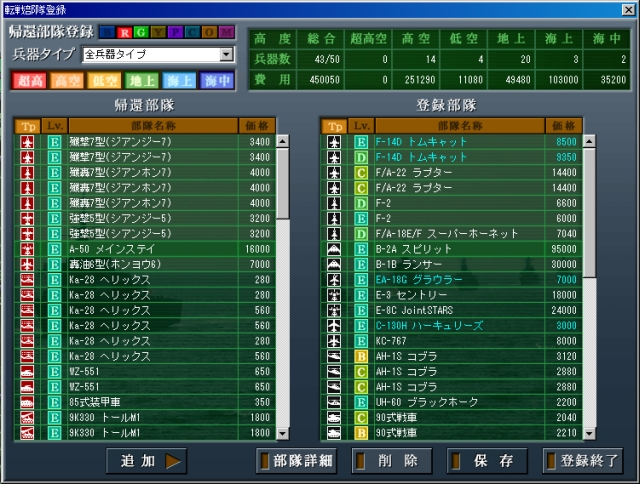Sort 登録部隊 list by 価格 column

[x=564, y=126]
